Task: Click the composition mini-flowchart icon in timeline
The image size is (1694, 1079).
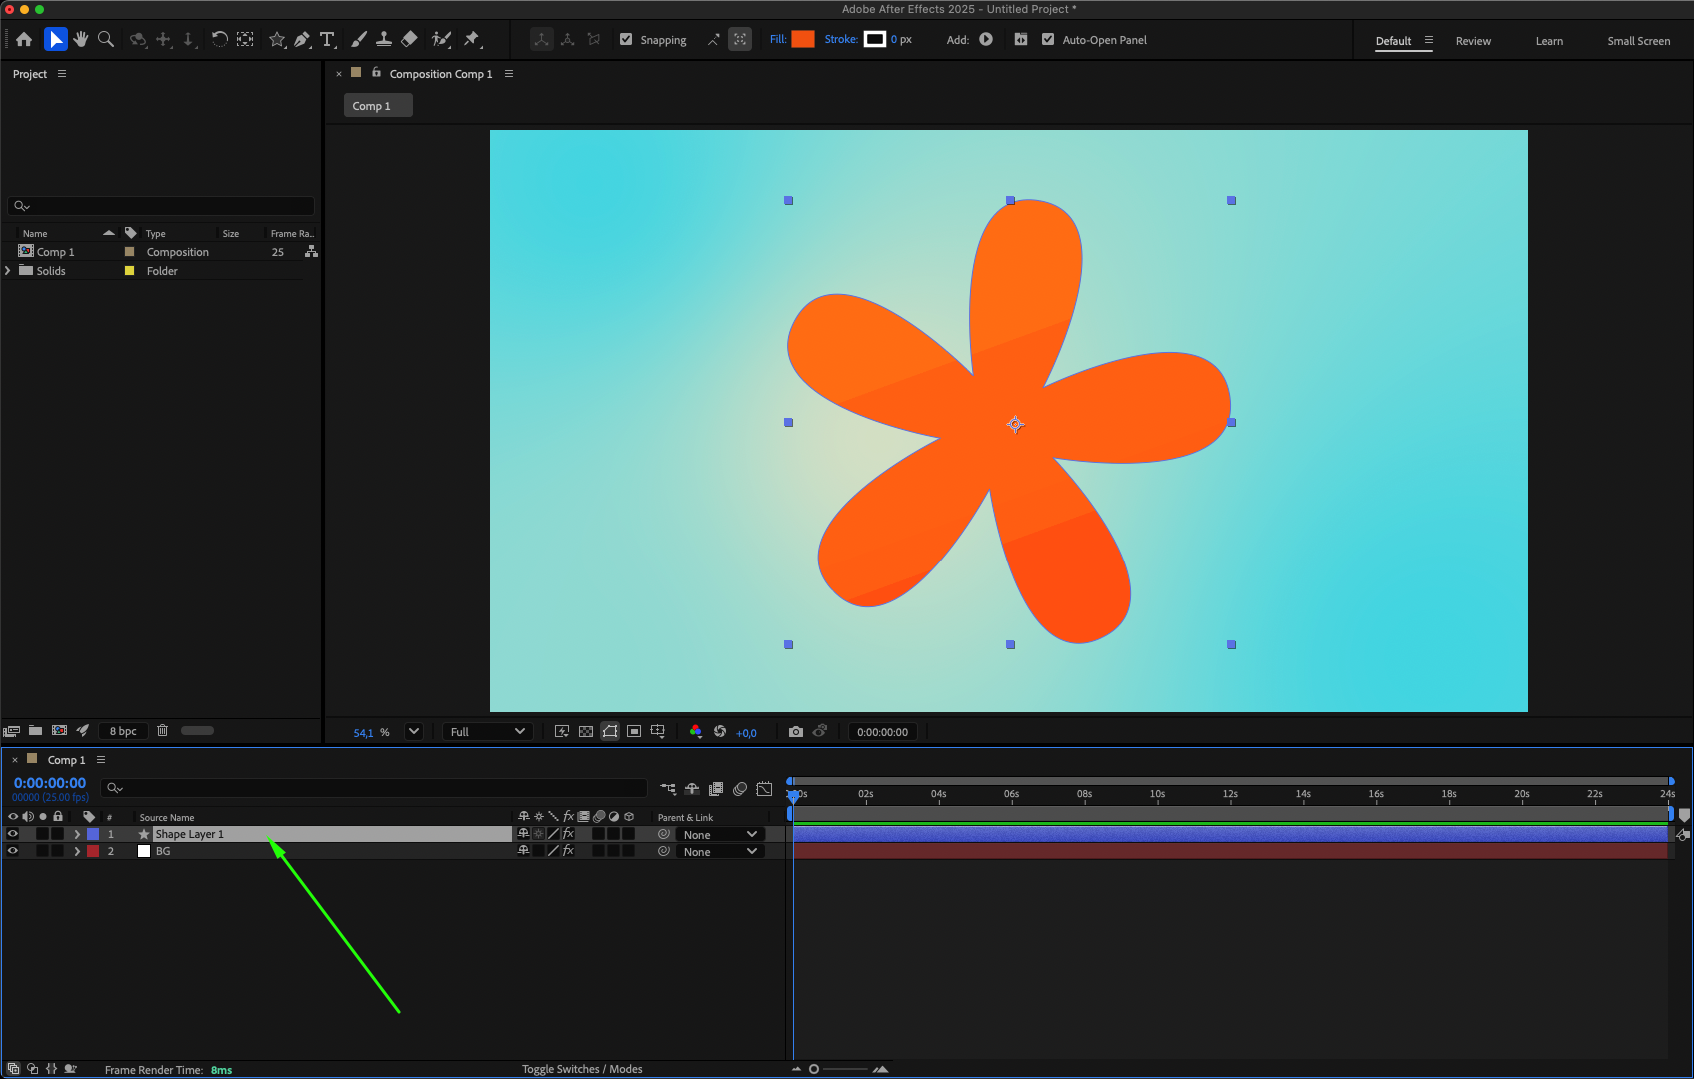Action: pyautogui.click(x=668, y=789)
